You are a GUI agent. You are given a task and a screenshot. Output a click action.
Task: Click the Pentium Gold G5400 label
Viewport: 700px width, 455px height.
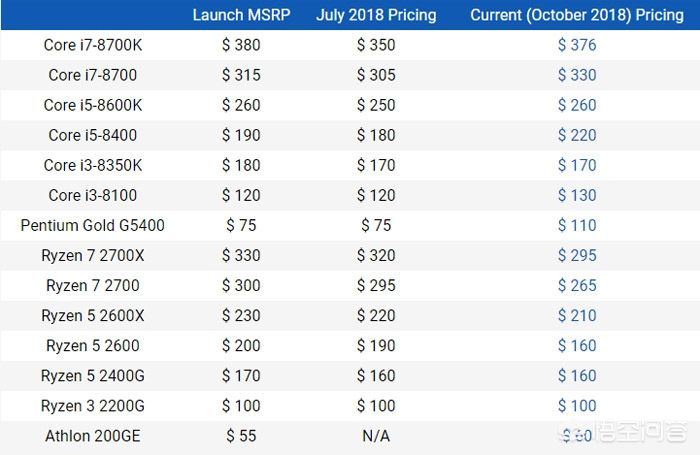coord(93,225)
